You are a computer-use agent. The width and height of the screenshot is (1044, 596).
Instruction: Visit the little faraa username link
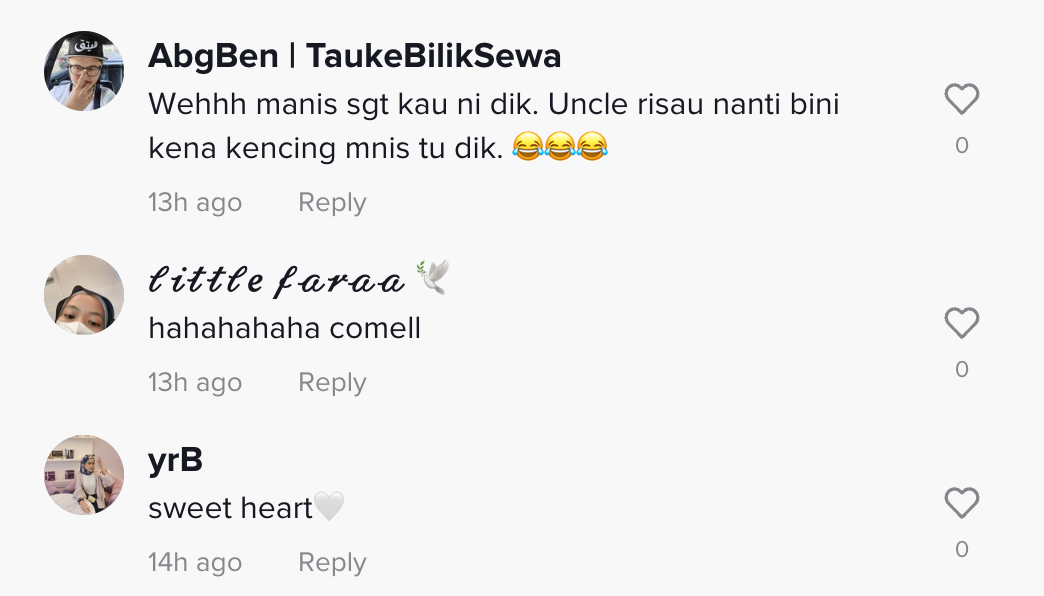tap(277, 281)
